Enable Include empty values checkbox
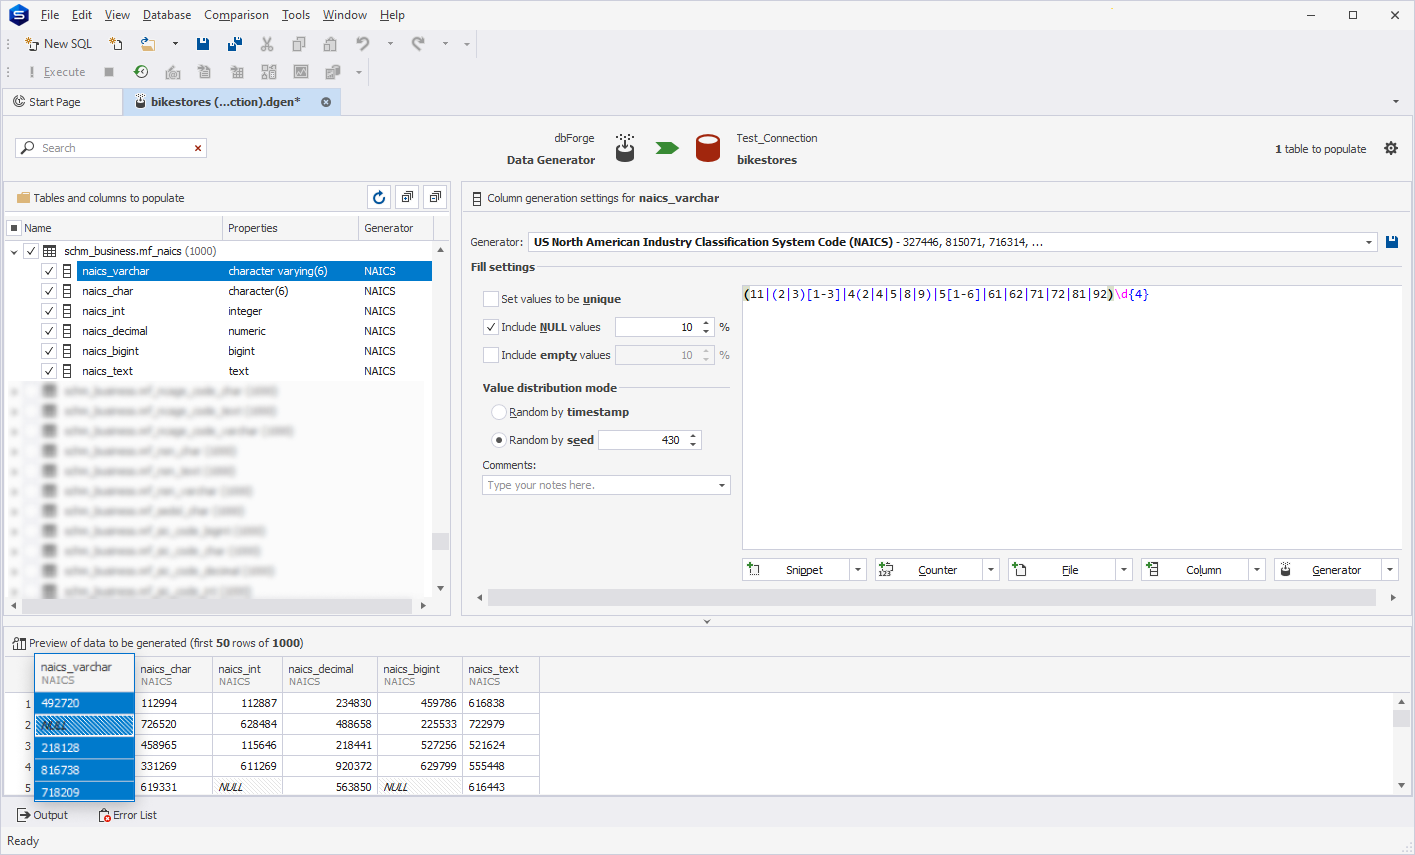Image resolution: width=1415 pixels, height=855 pixels. click(491, 355)
